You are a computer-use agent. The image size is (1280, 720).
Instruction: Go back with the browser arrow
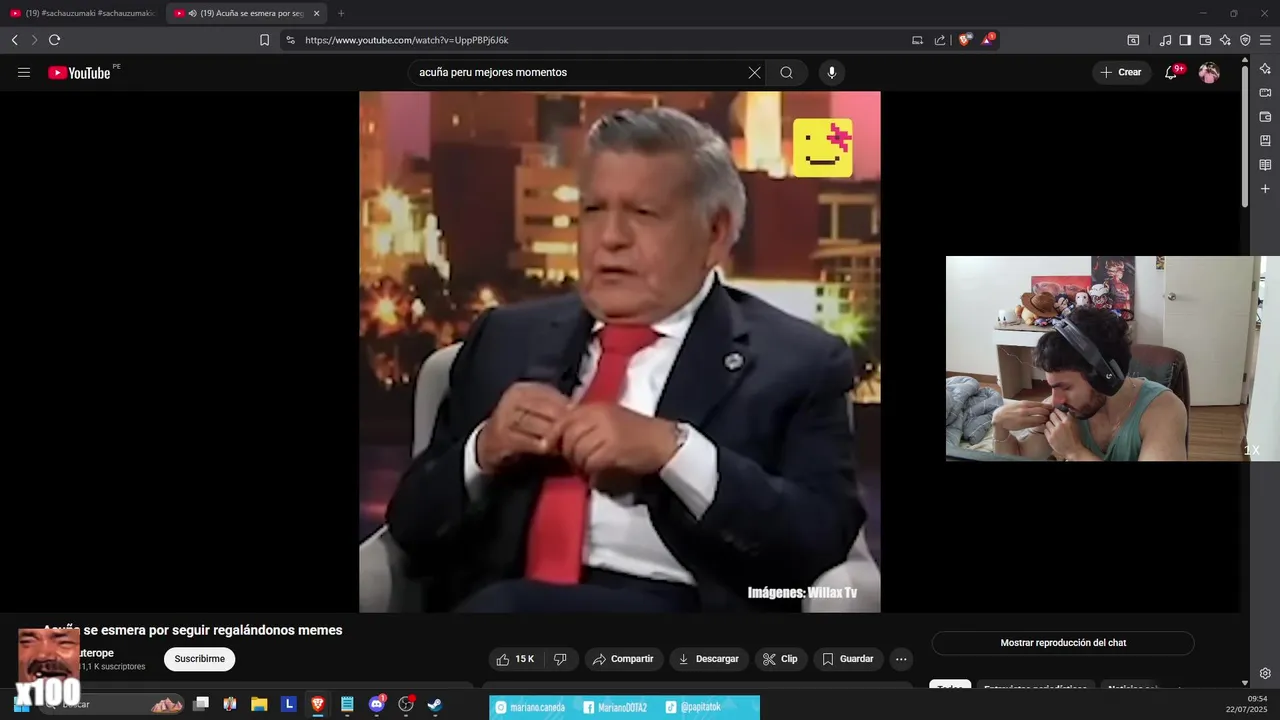click(14, 40)
